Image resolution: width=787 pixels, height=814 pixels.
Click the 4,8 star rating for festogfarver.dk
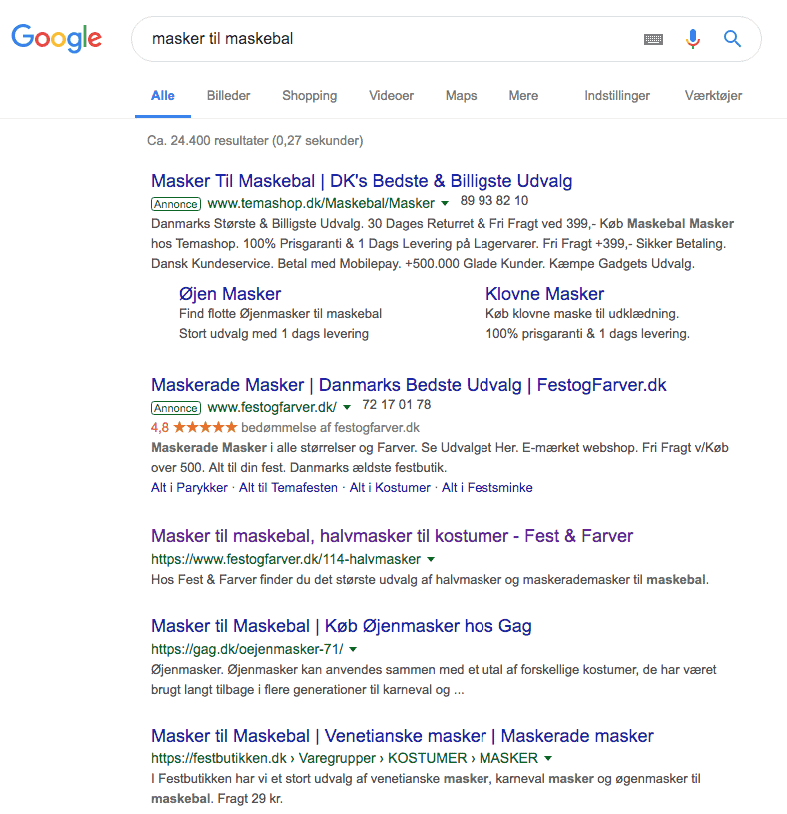(x=194, y=427)
